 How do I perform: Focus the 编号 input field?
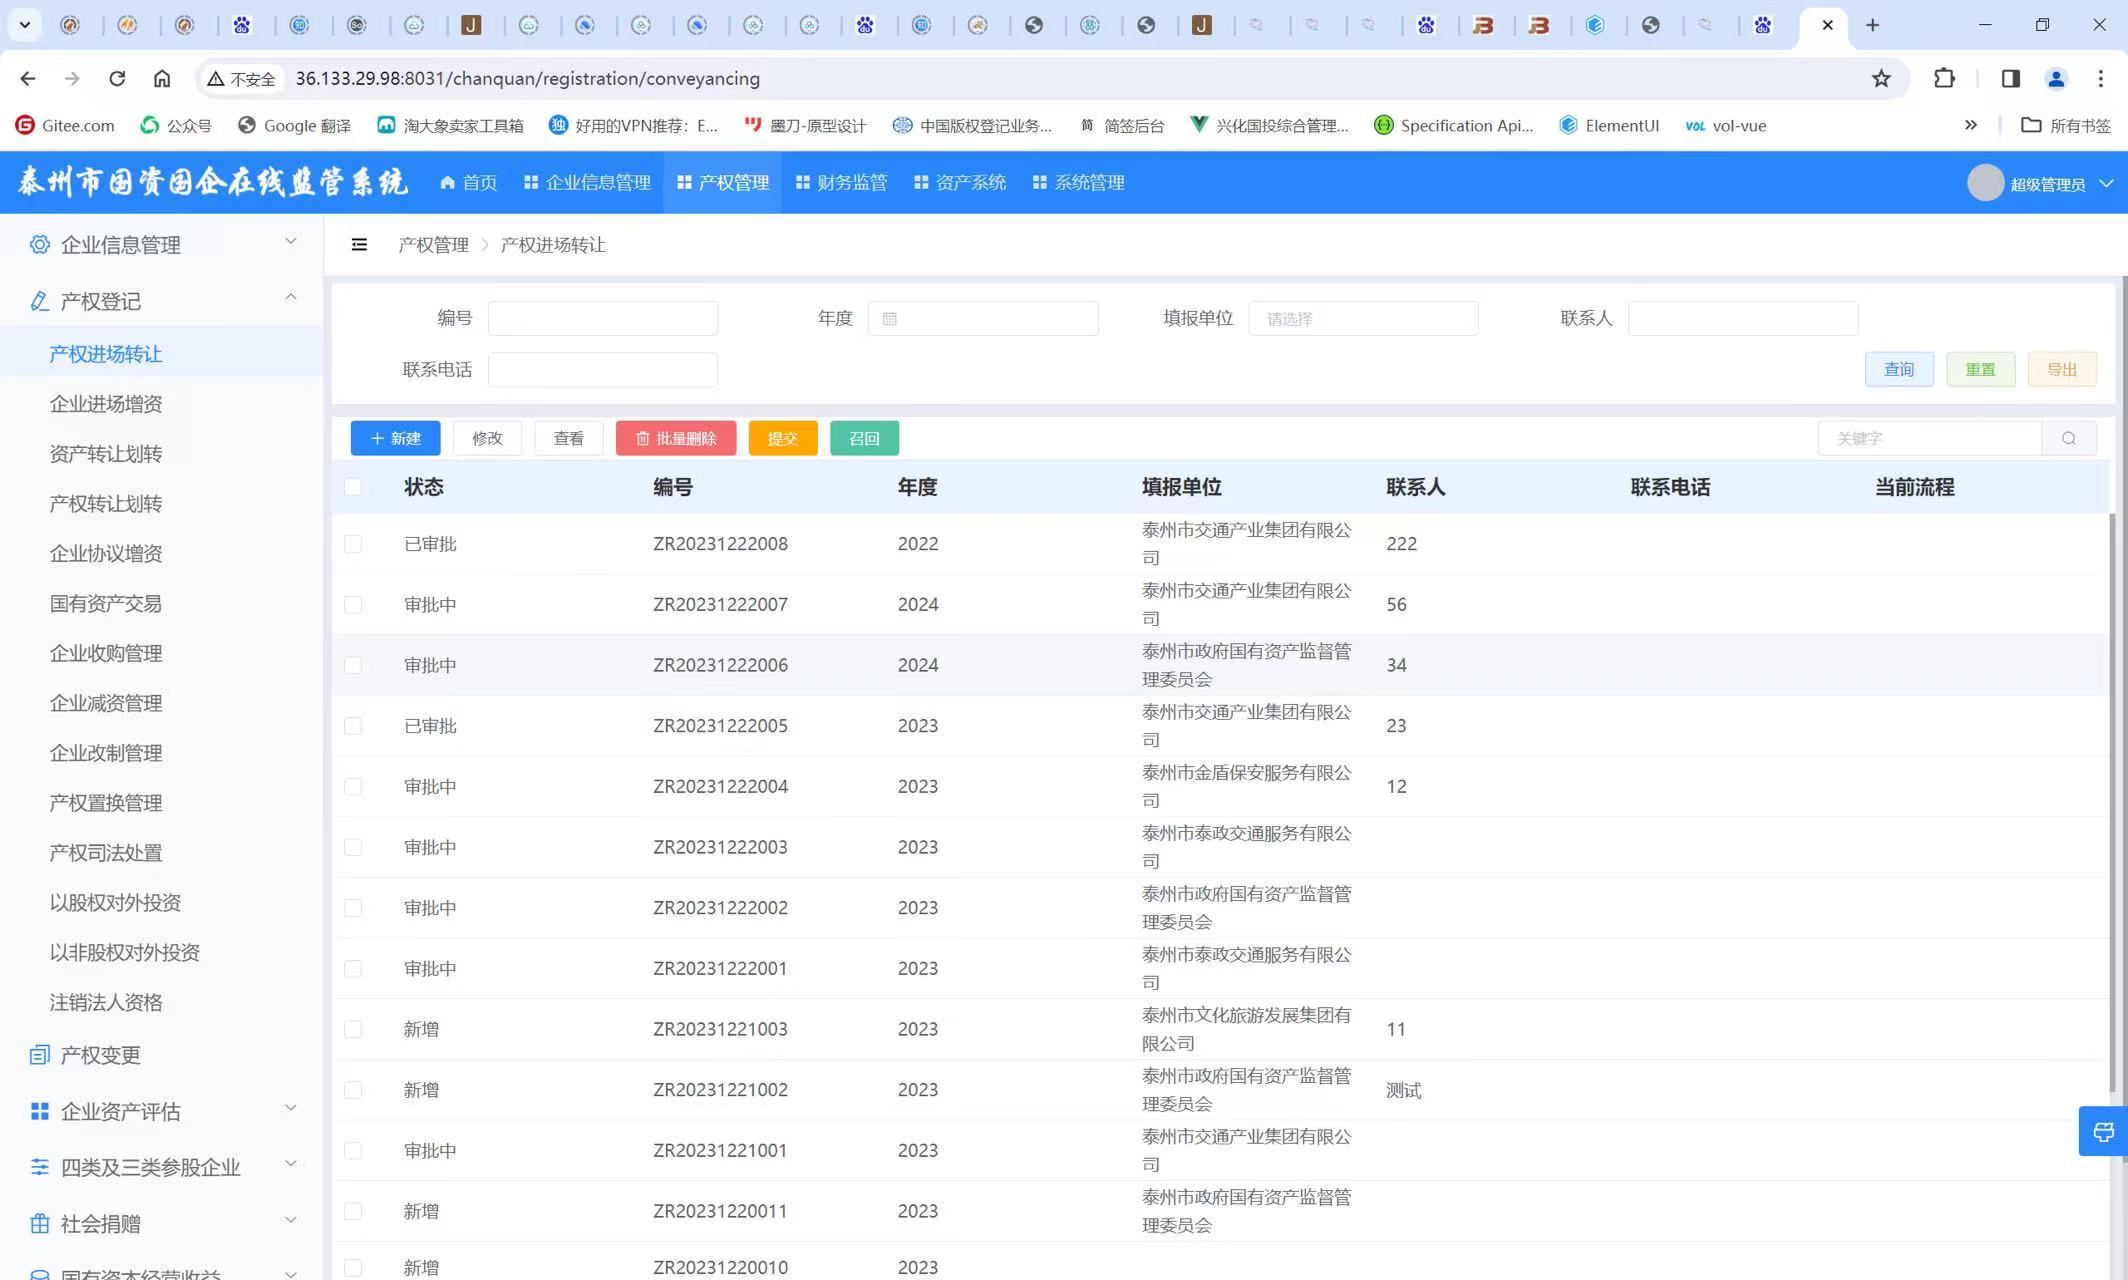(602, 318)
